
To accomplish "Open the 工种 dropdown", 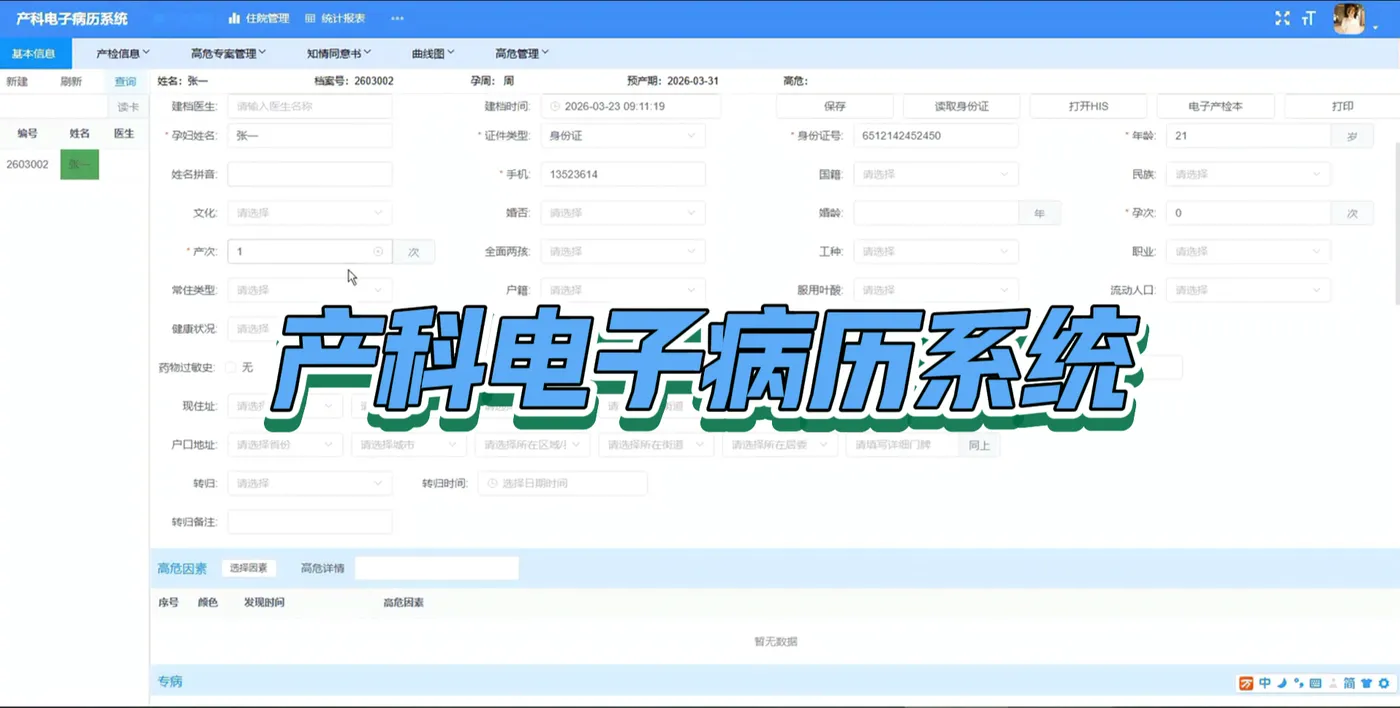I will 935,252.
